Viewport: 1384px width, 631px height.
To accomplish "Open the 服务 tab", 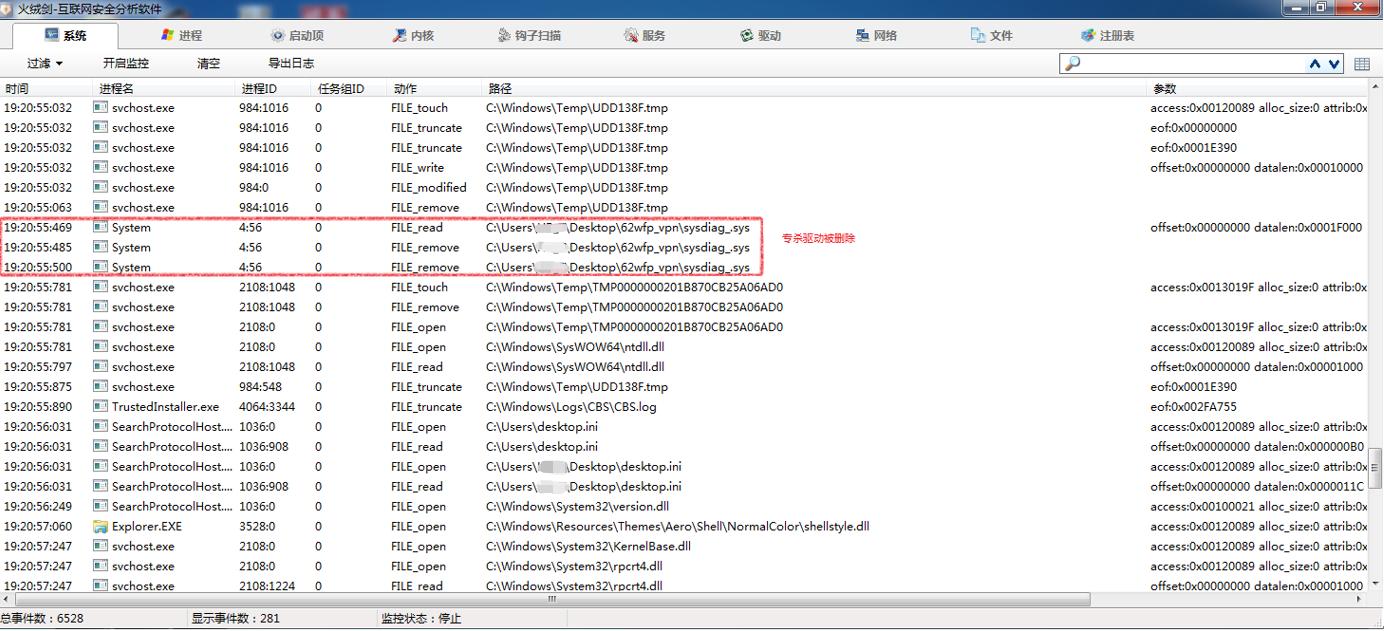I will pos(644,35).
